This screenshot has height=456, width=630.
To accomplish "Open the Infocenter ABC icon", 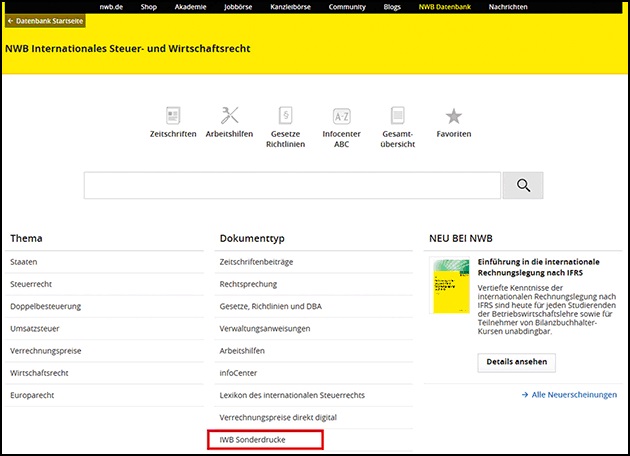I will [341, 116].
